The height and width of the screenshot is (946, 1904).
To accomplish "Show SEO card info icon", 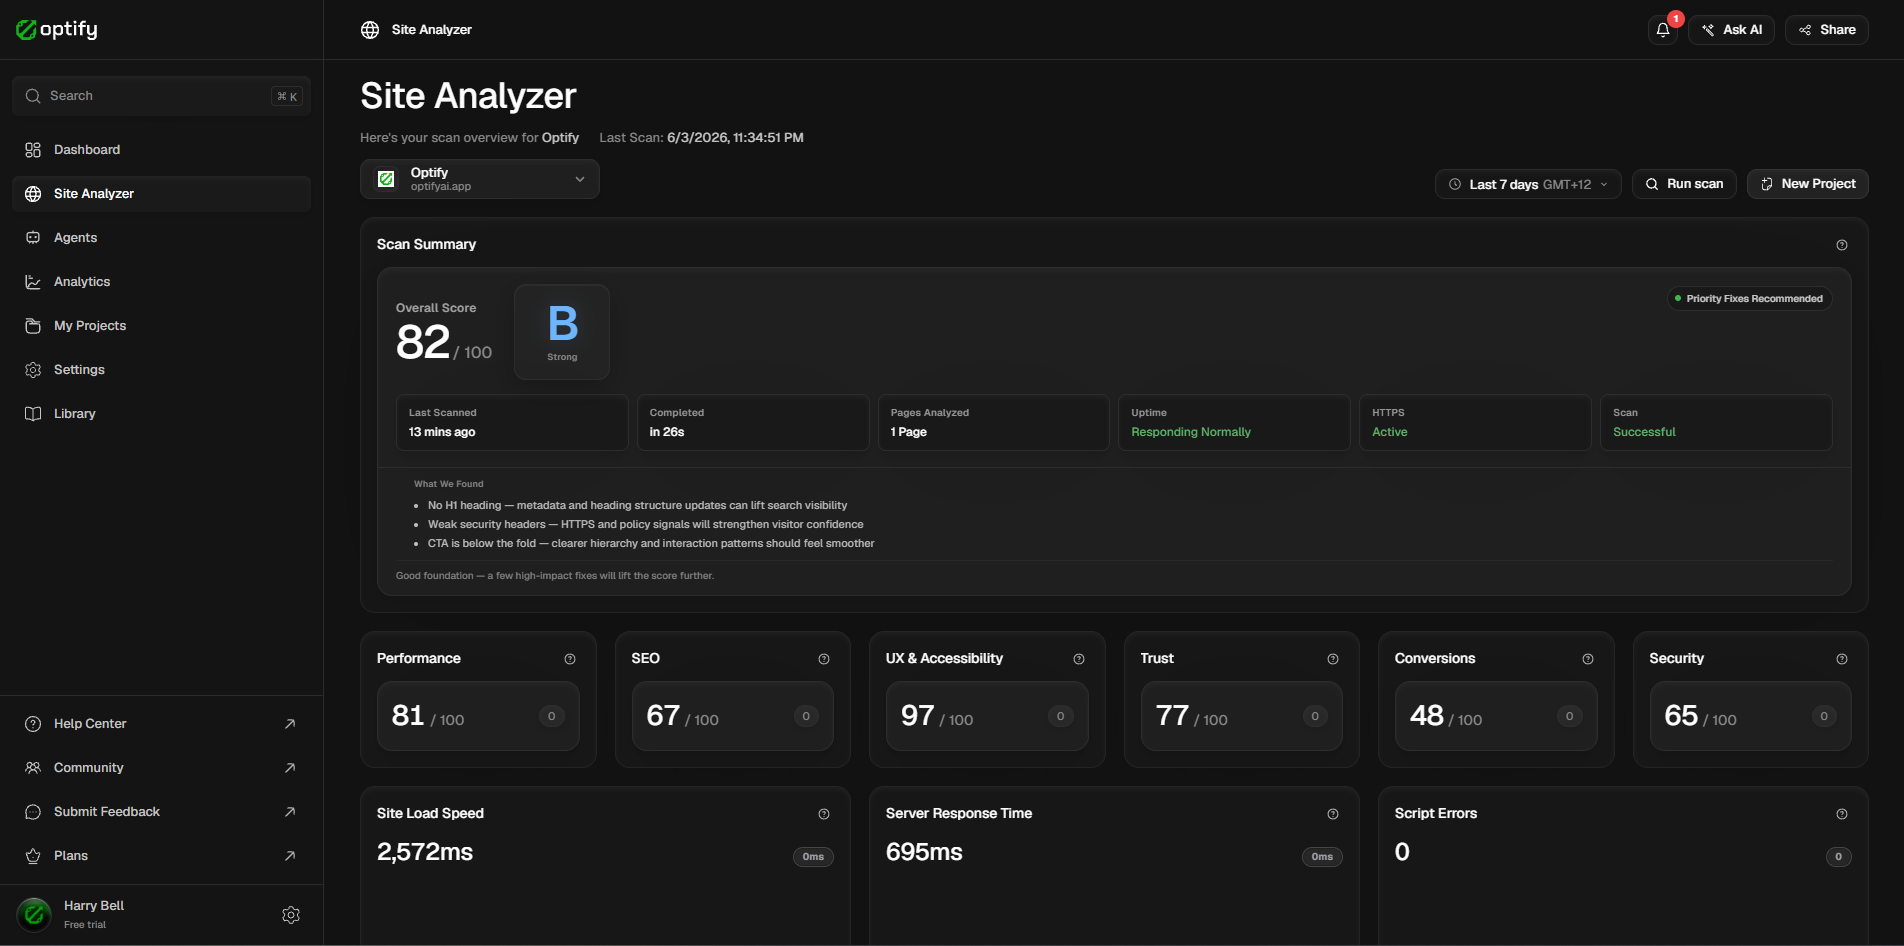I will tap(824, 659).
